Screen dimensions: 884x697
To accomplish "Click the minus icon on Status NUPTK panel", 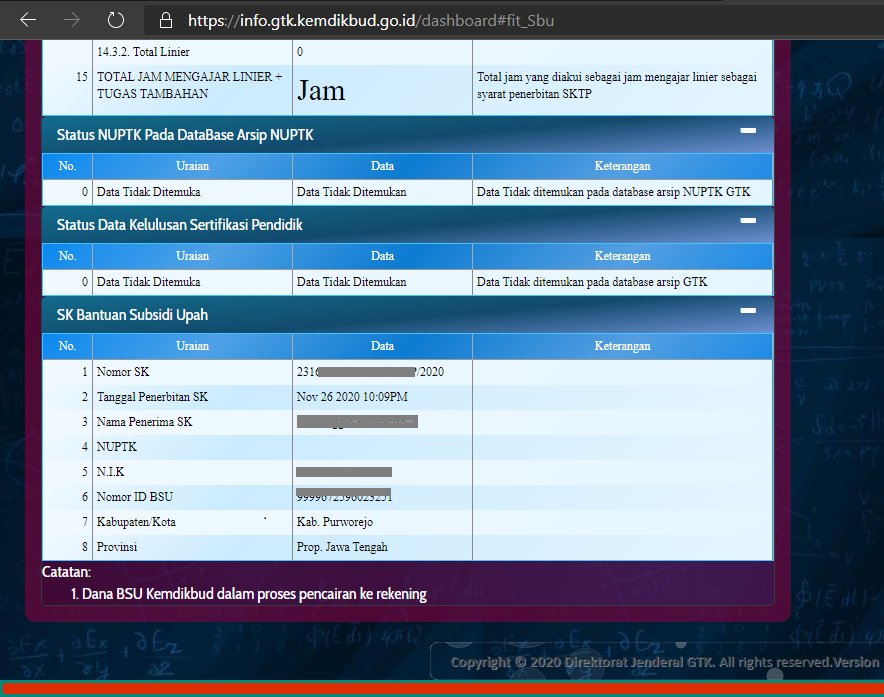I will coord(748,130).
